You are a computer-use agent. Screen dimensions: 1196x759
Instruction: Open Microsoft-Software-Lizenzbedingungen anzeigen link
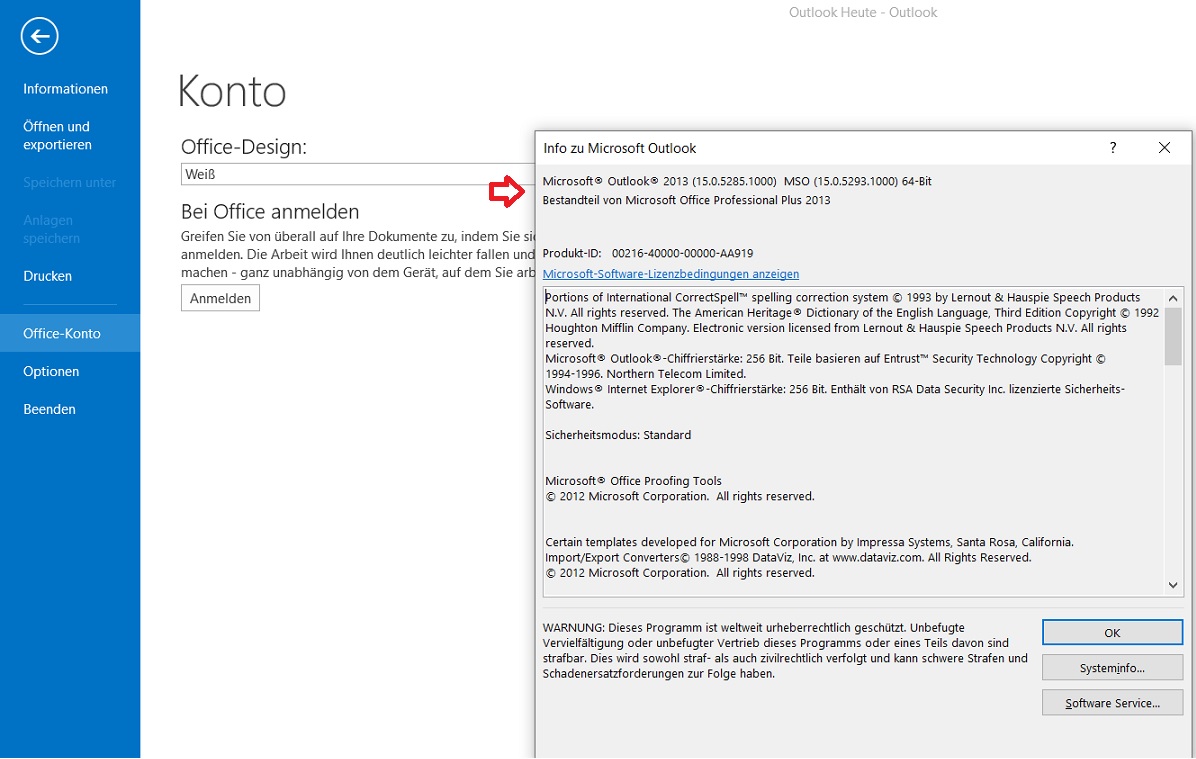pyautogui.click(x=670, y=274)
